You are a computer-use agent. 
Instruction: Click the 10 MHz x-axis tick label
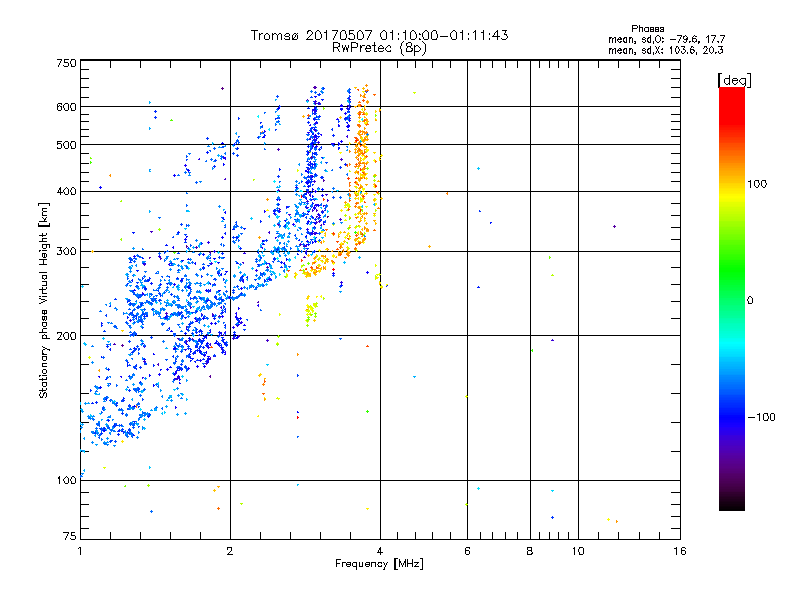(x=578, y=551)
